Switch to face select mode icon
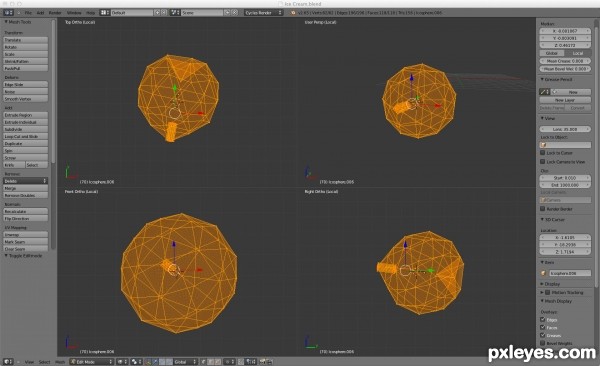The image size is (600, 366). [218, 361]
